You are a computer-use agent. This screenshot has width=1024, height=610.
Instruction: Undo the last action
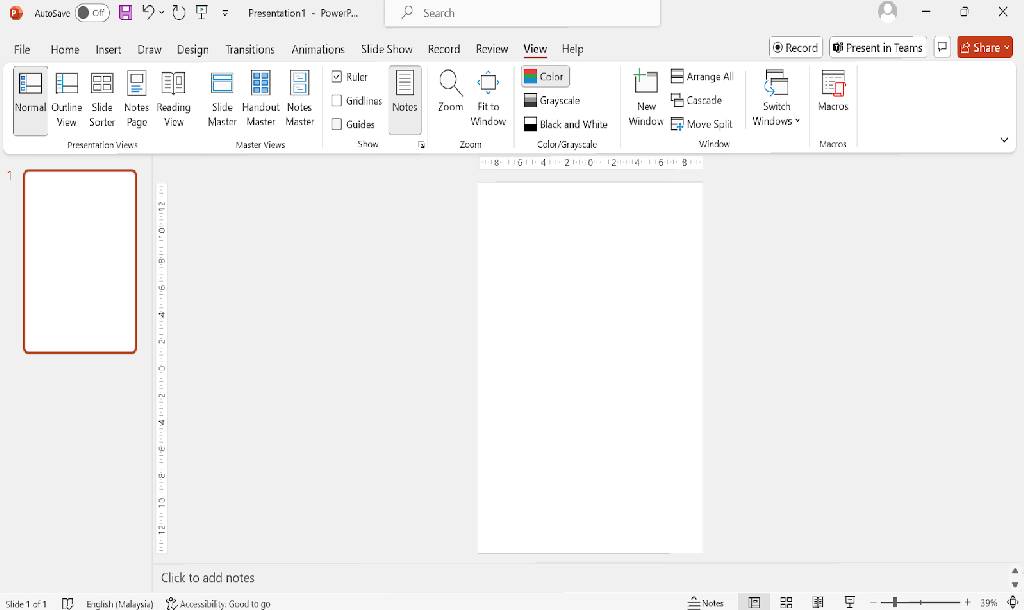click(148, 12)
